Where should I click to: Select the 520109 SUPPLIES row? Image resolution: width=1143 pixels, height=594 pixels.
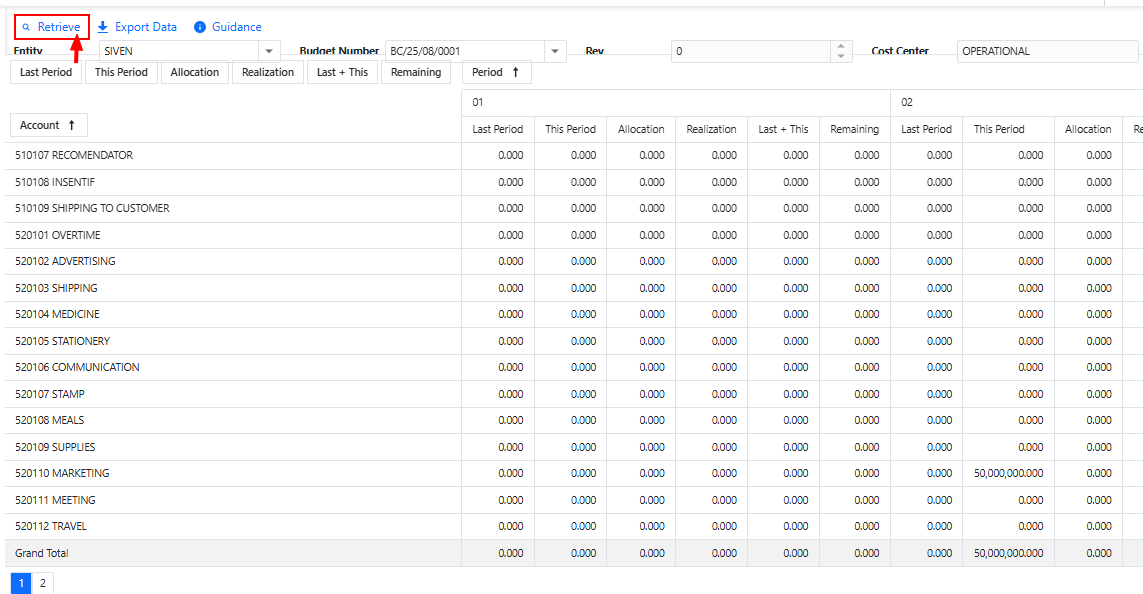coord(233,447)
